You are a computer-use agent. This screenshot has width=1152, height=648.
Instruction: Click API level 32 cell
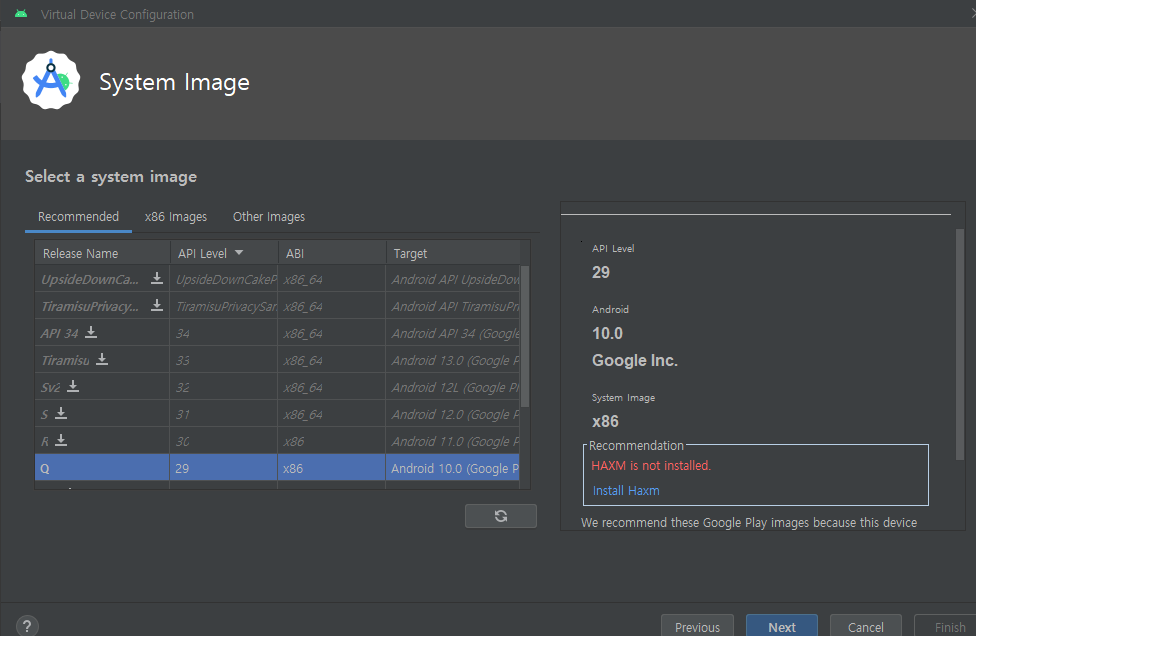pos(223,387)
